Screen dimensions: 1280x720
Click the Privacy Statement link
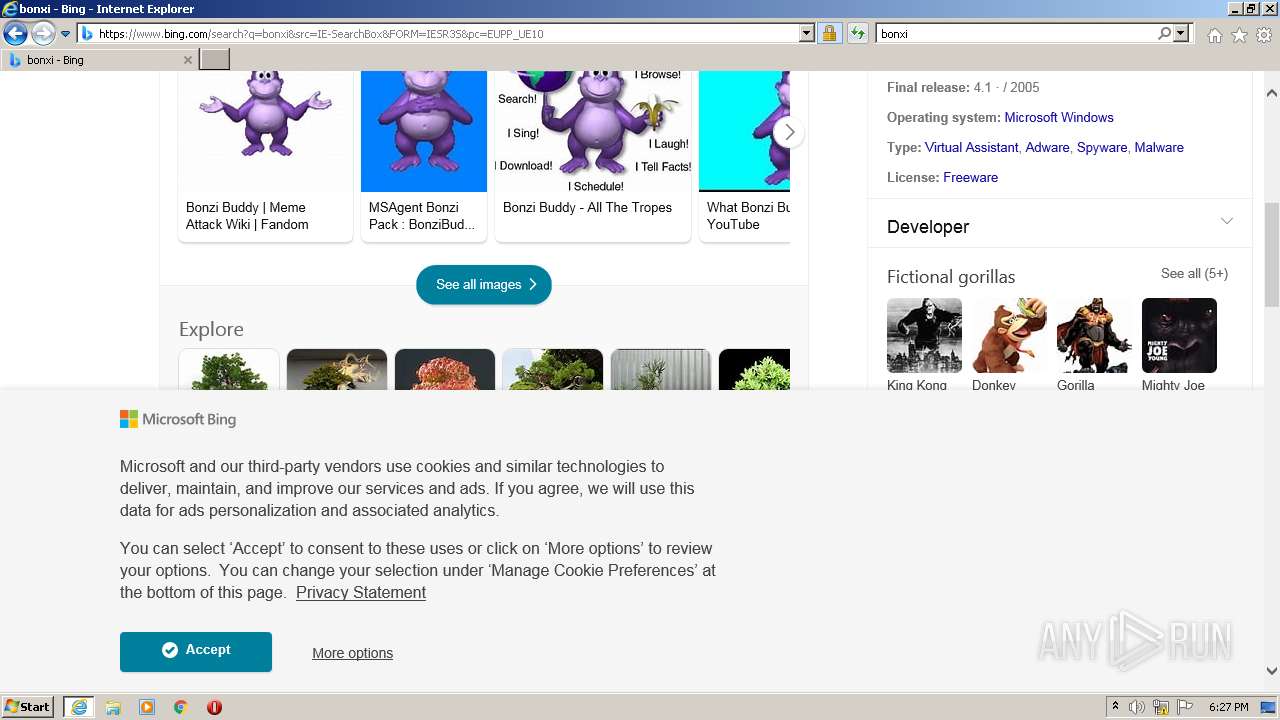[x=361, y=593]
